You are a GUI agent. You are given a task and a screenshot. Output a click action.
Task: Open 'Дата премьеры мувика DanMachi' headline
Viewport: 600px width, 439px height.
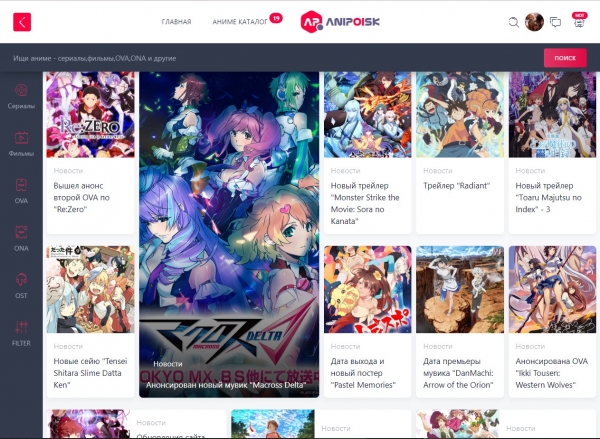click(x=458, y=373)
